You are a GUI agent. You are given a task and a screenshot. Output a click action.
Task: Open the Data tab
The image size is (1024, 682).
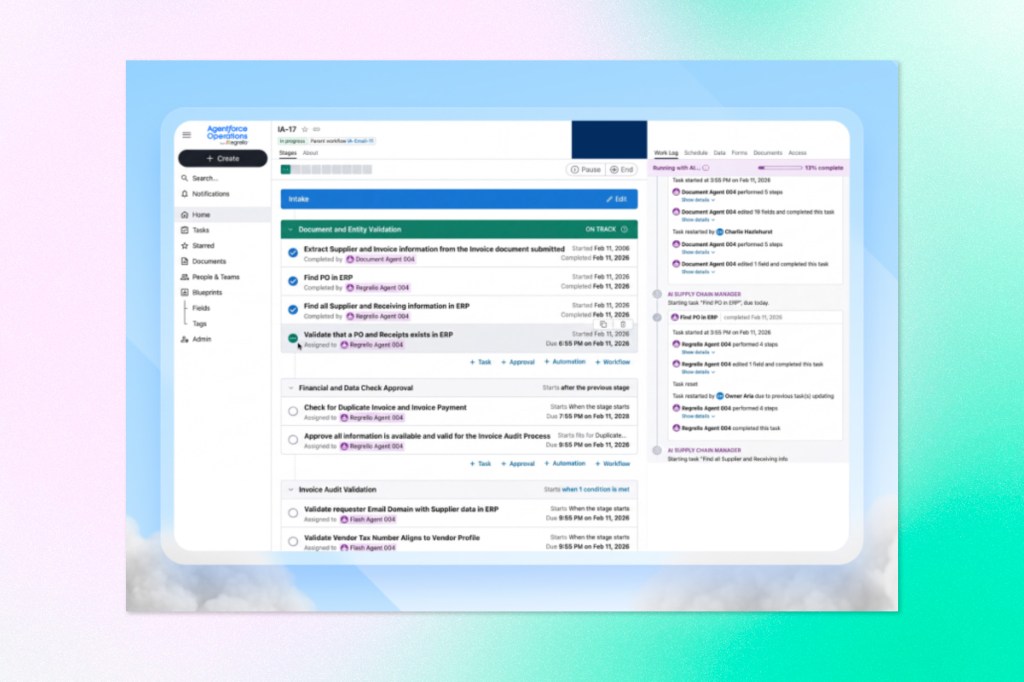click(720, 153)
